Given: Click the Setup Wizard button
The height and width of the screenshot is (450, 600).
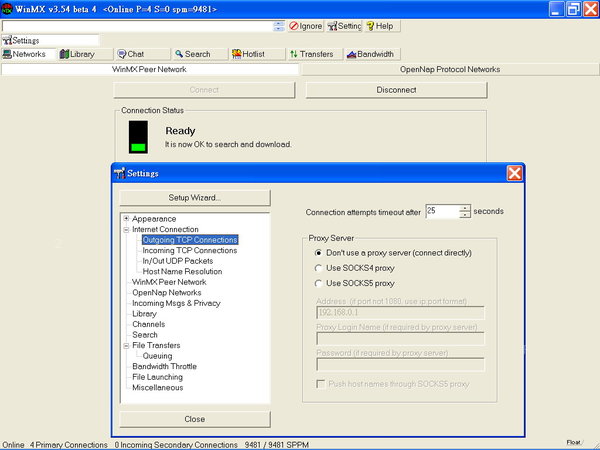Looking at the screenshot, I should [x=195, y=198].
